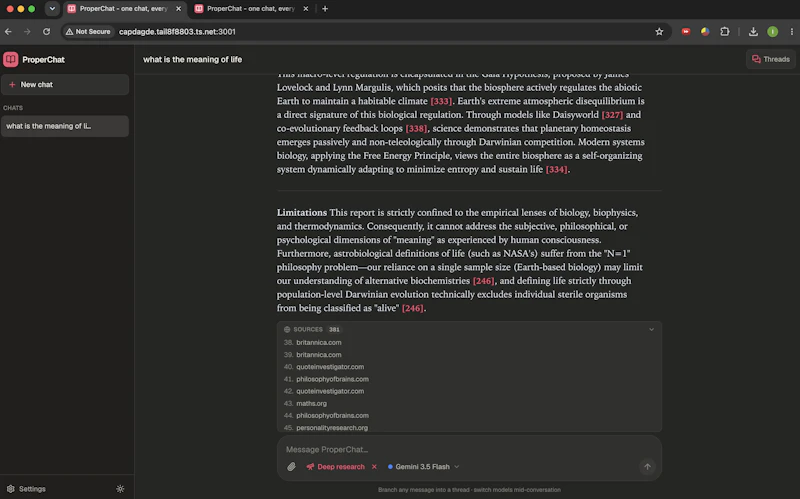Click citation [334]
The height and width of the screenshot is (499, 800).
point(557,169)
